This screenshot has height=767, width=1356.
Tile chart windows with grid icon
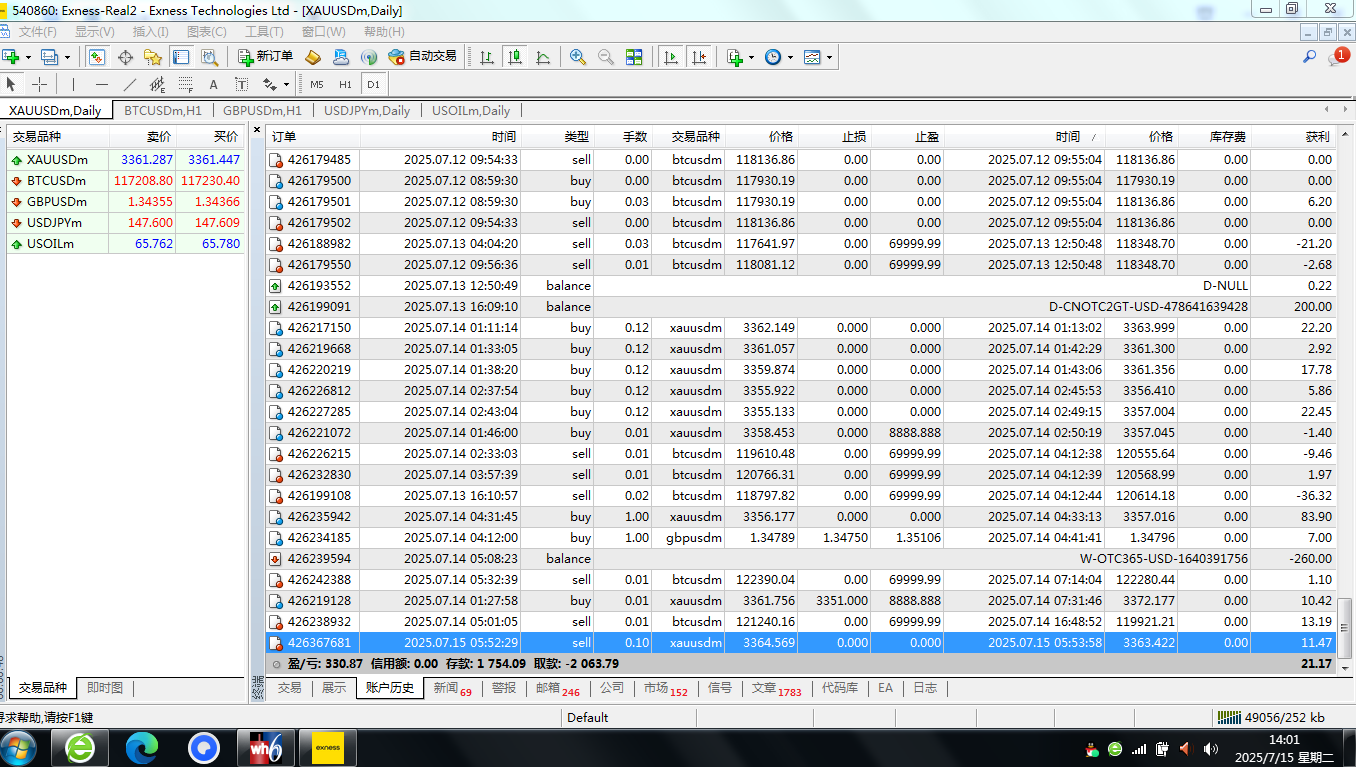click(x=634, y=57)
